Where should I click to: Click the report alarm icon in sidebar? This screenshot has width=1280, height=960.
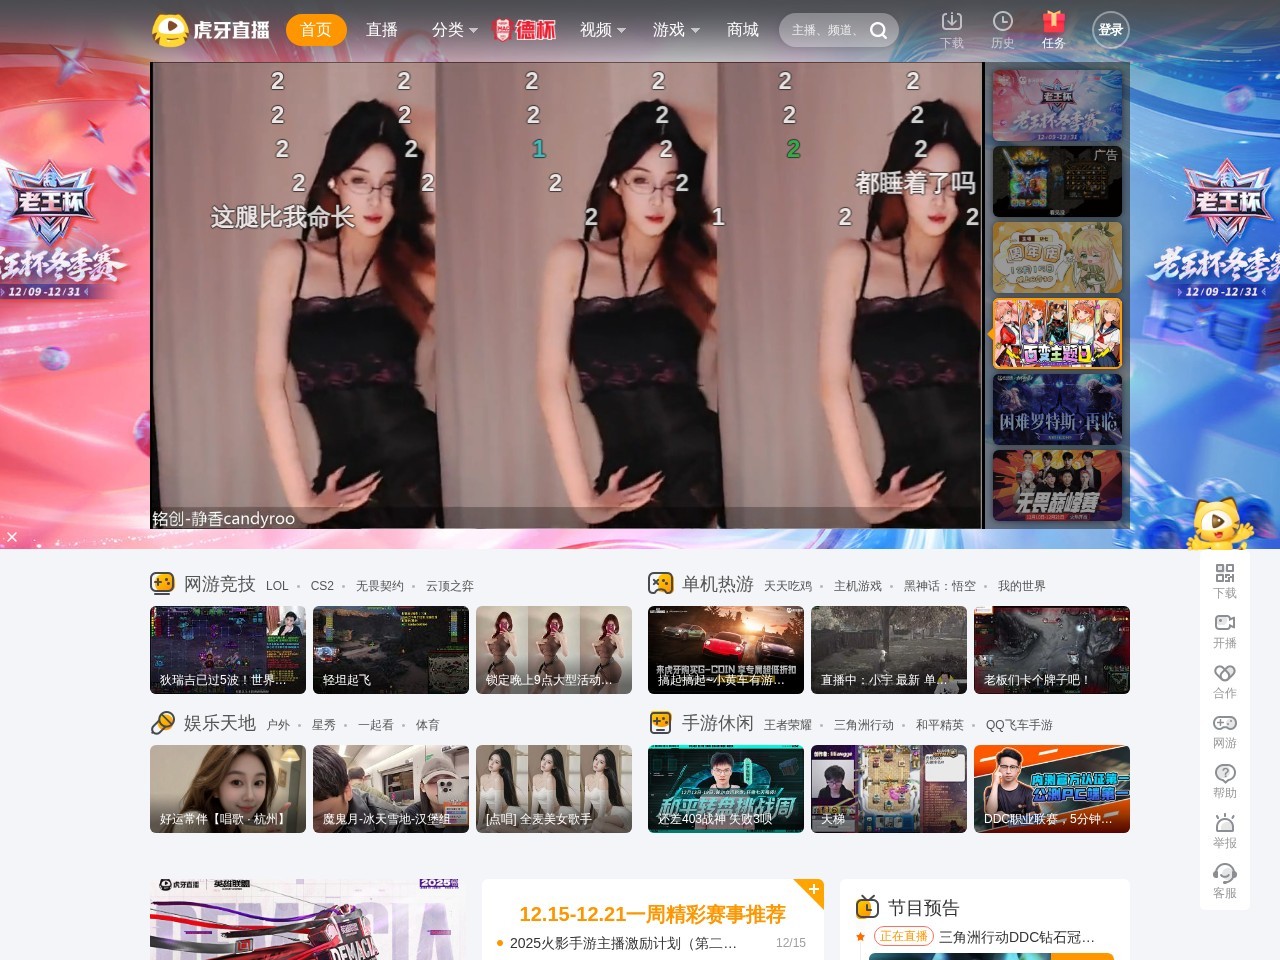pyautogui.click(x=1225, y=823)
